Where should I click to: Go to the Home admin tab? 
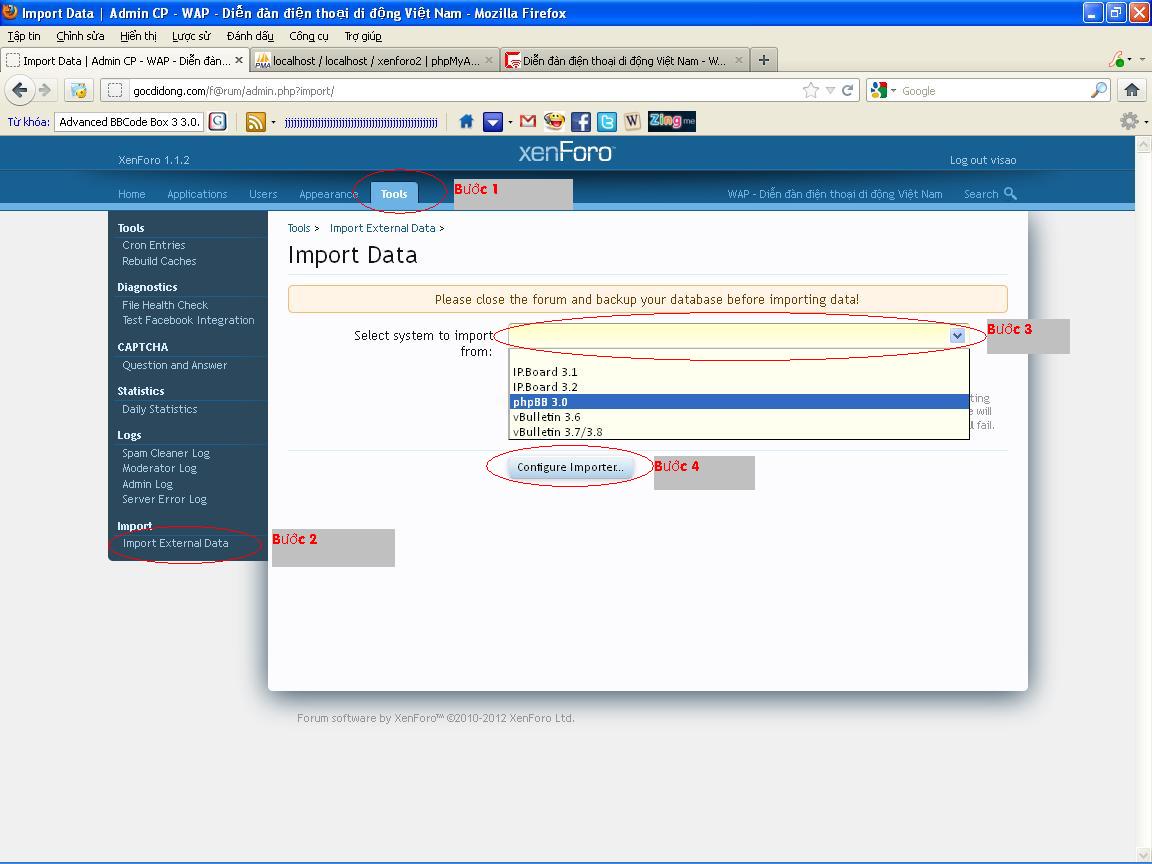132,194
